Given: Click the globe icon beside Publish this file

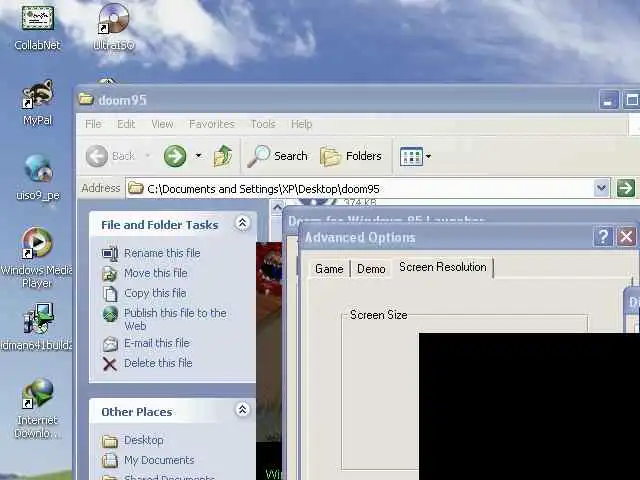Looking at the screenshot, I should [110, 314].
